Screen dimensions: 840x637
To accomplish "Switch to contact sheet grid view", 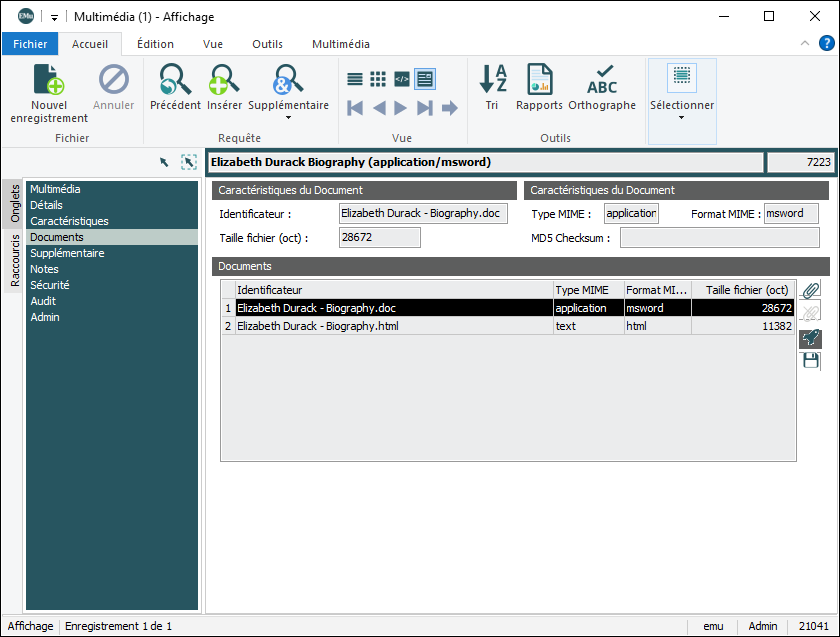I will (x=378, y=79).
